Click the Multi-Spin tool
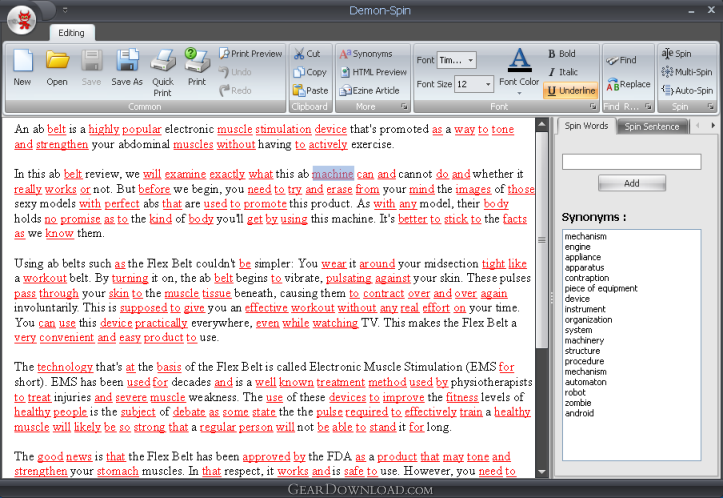Screen dimensions: 723x498 click(x=687, y=72)
